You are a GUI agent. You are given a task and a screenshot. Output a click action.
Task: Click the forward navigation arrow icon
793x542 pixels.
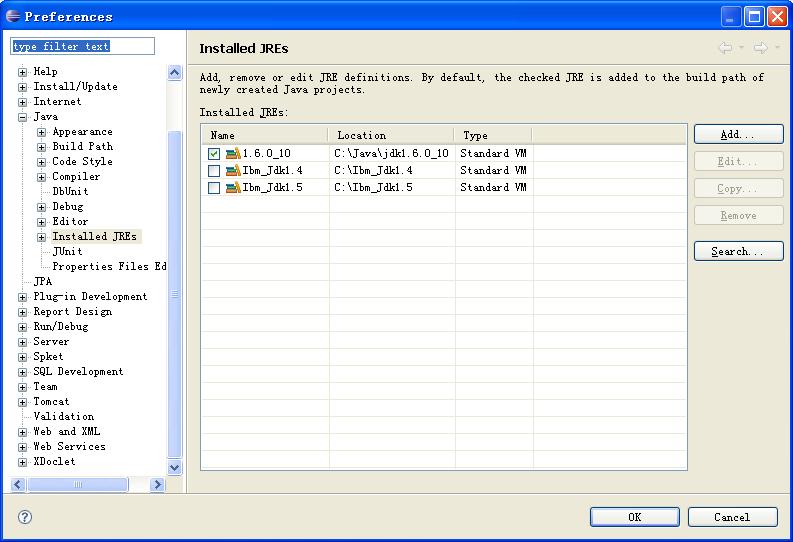(x=761, y=48)
